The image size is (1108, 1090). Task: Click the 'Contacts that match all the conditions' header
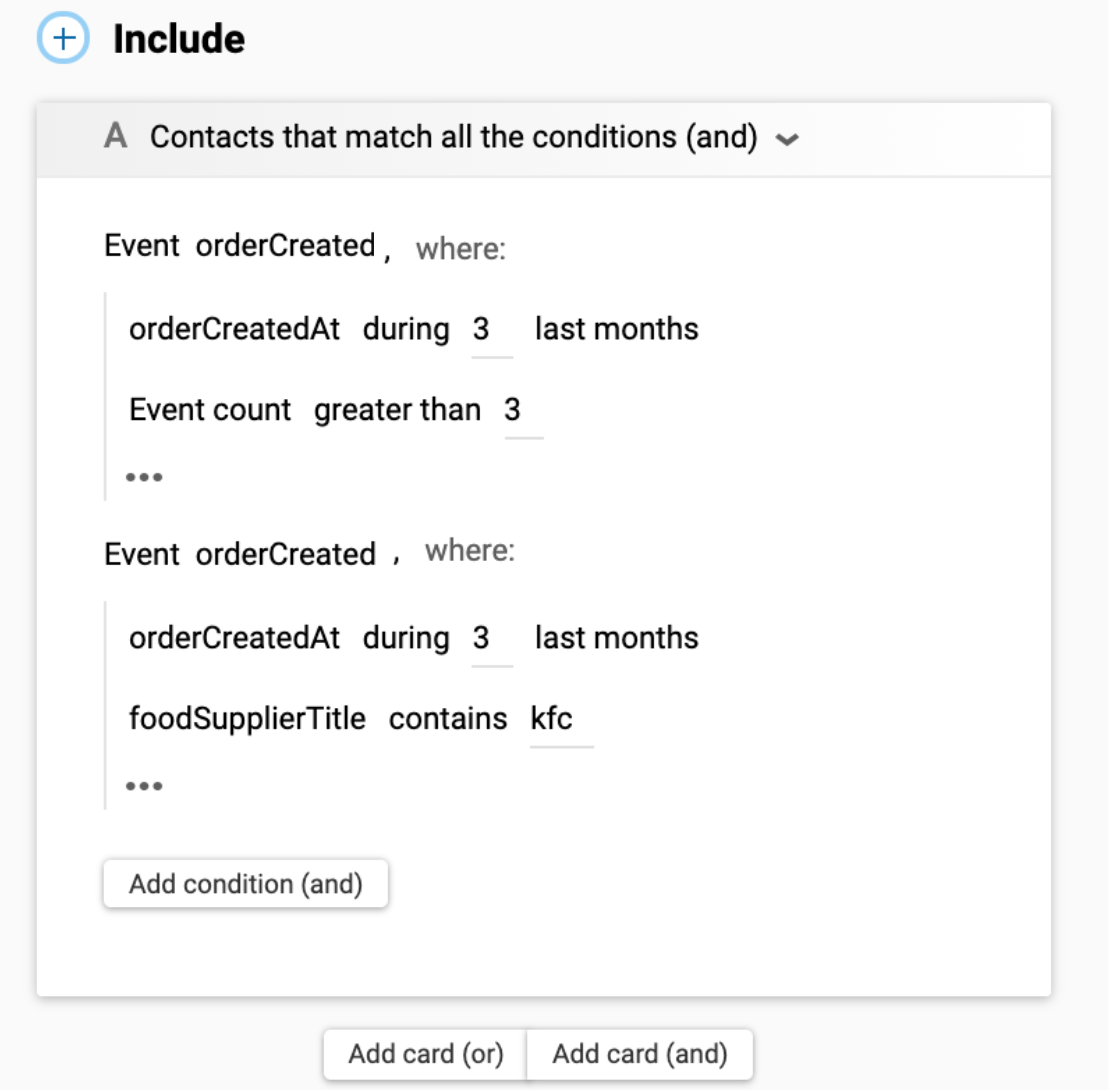click(453, 137)
